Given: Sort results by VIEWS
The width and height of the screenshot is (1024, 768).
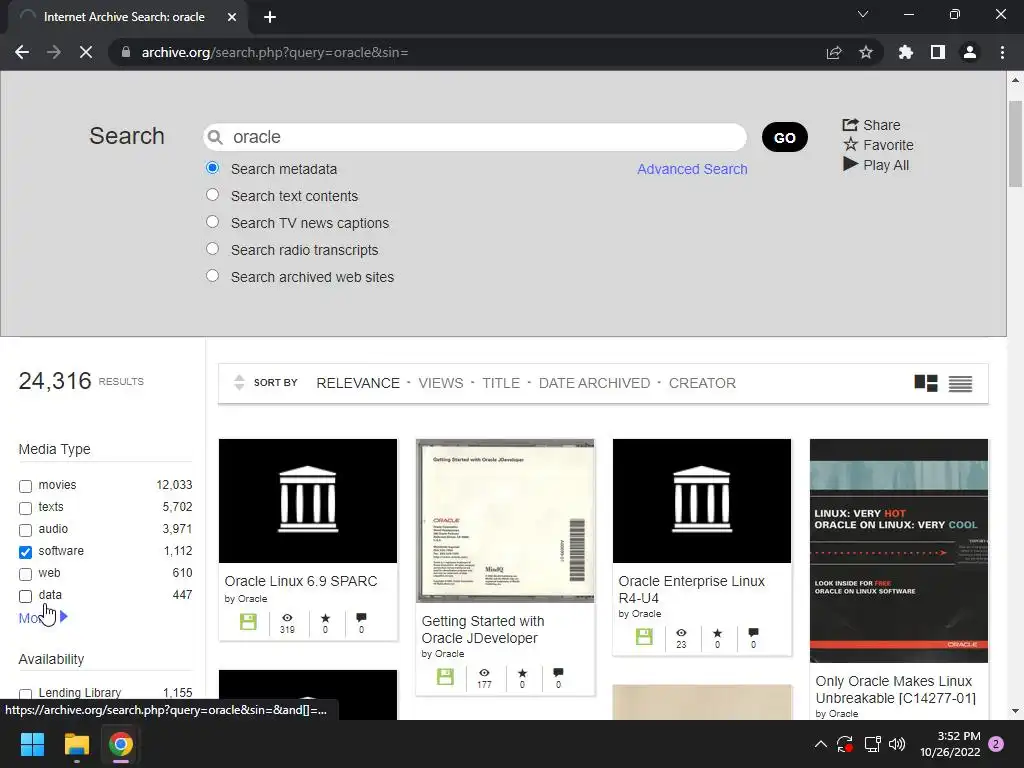Looking at the screenshot, I should tap(441, 383).
